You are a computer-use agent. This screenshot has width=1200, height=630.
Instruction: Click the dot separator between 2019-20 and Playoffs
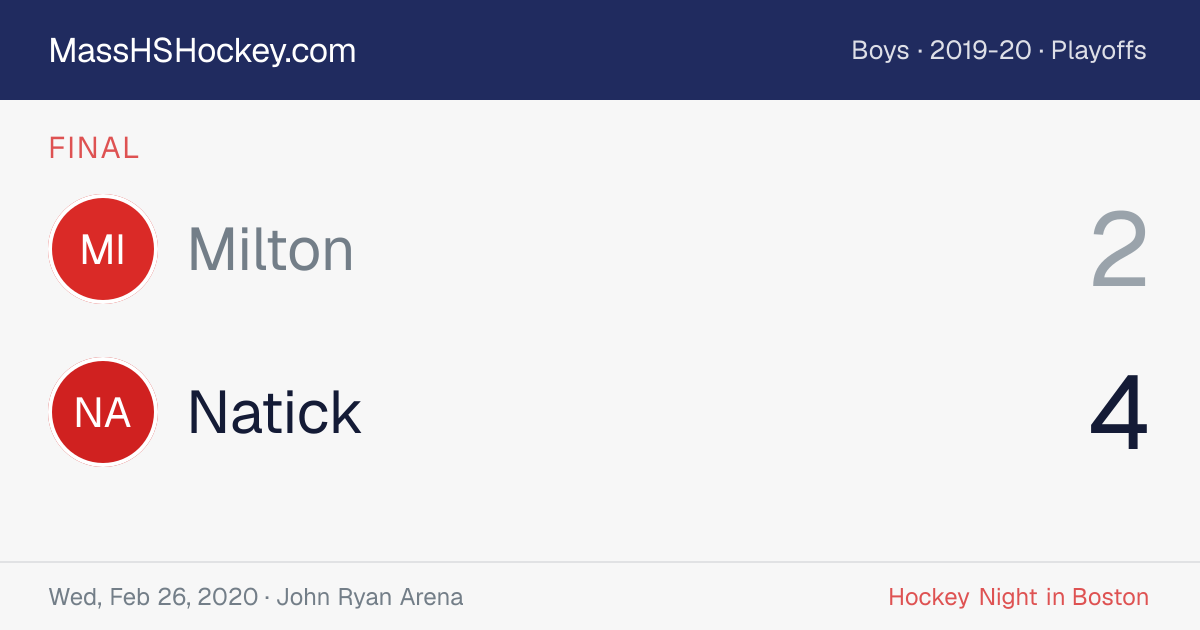click(x=1041, y=51)
